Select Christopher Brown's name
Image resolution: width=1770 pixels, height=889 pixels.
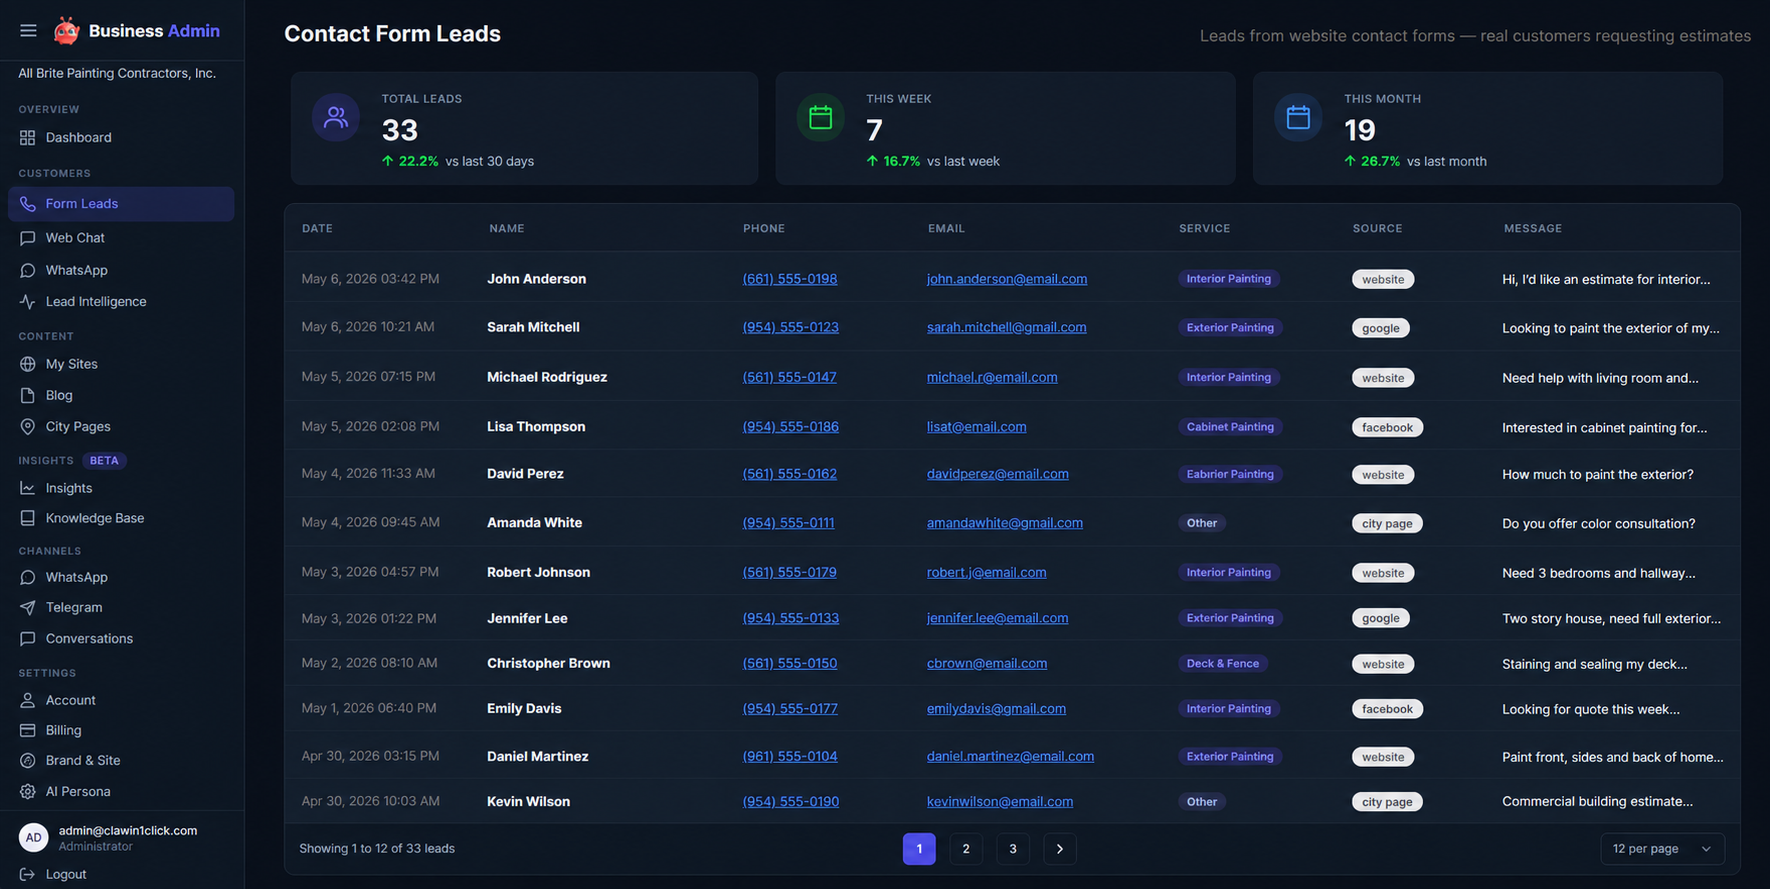pos(548,664)
